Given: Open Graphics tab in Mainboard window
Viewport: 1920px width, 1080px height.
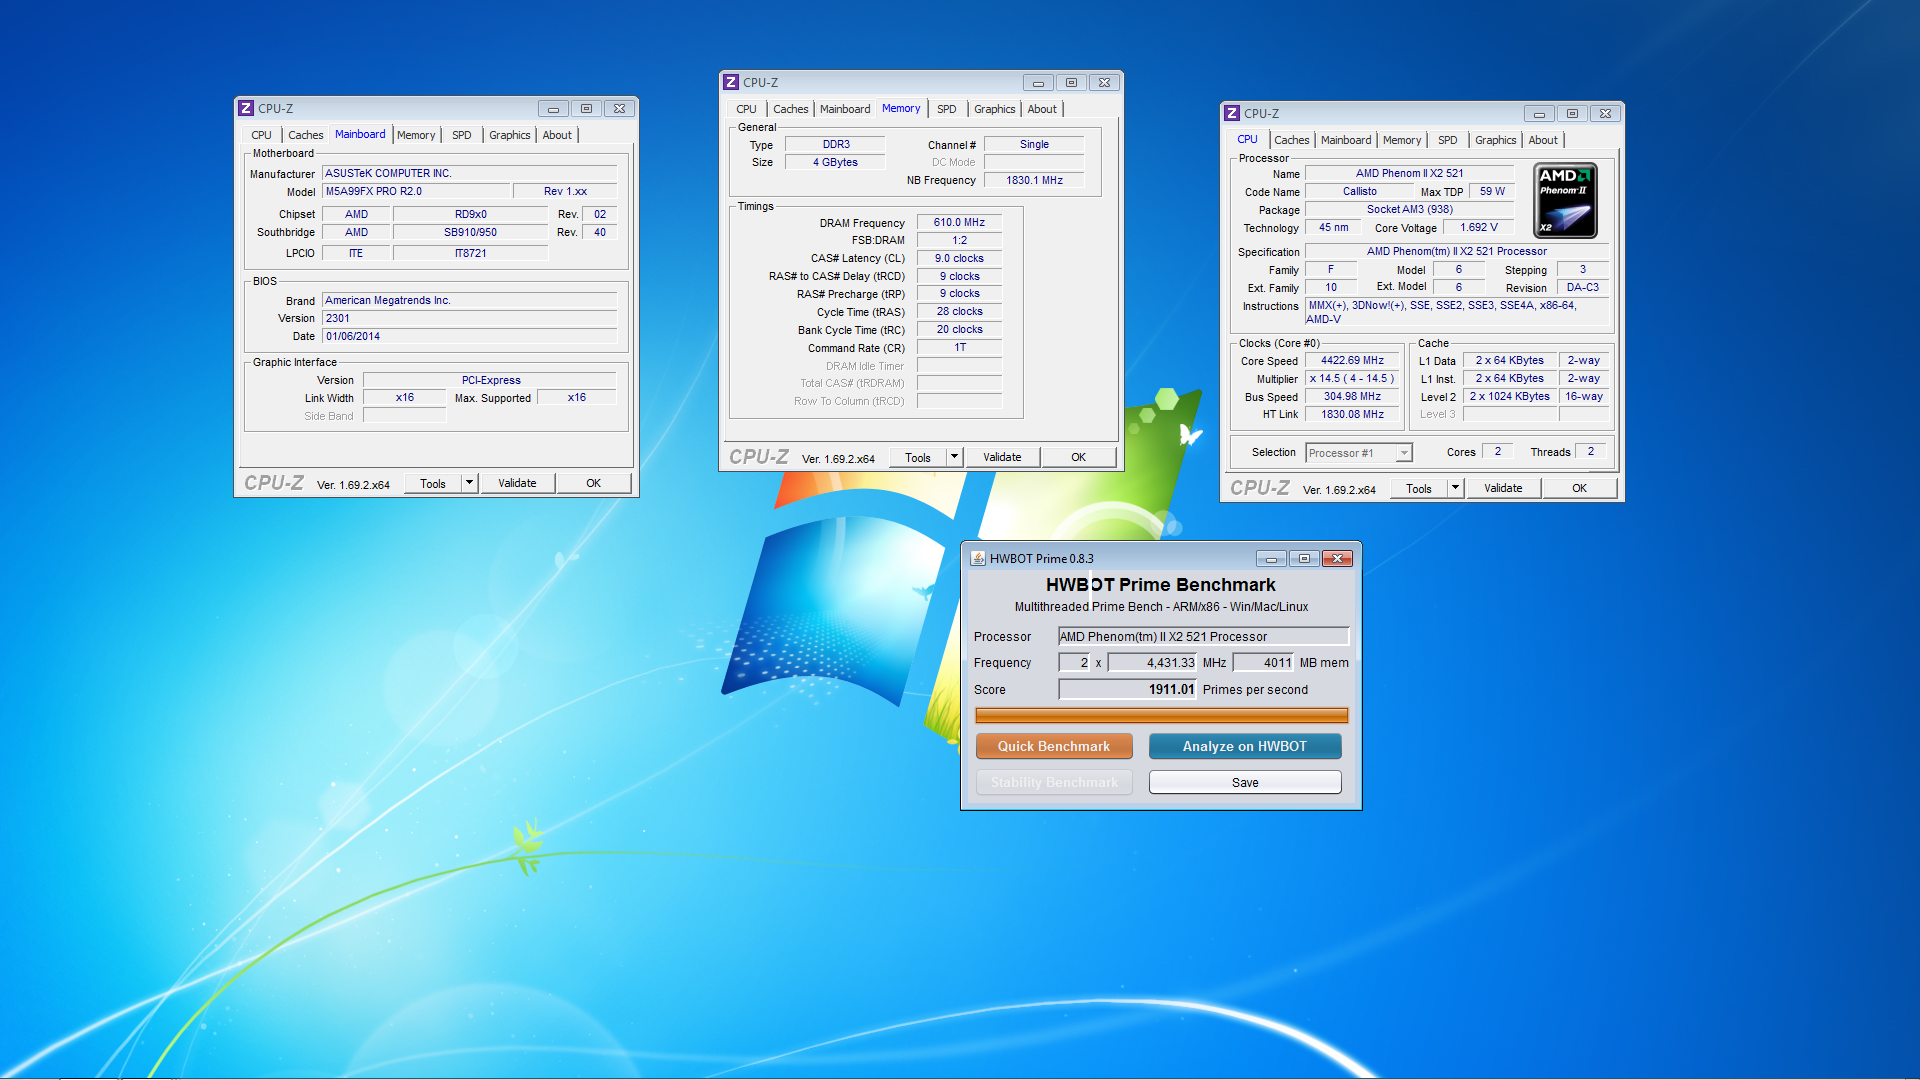Looking at the screenshot, I should [510, 135].
